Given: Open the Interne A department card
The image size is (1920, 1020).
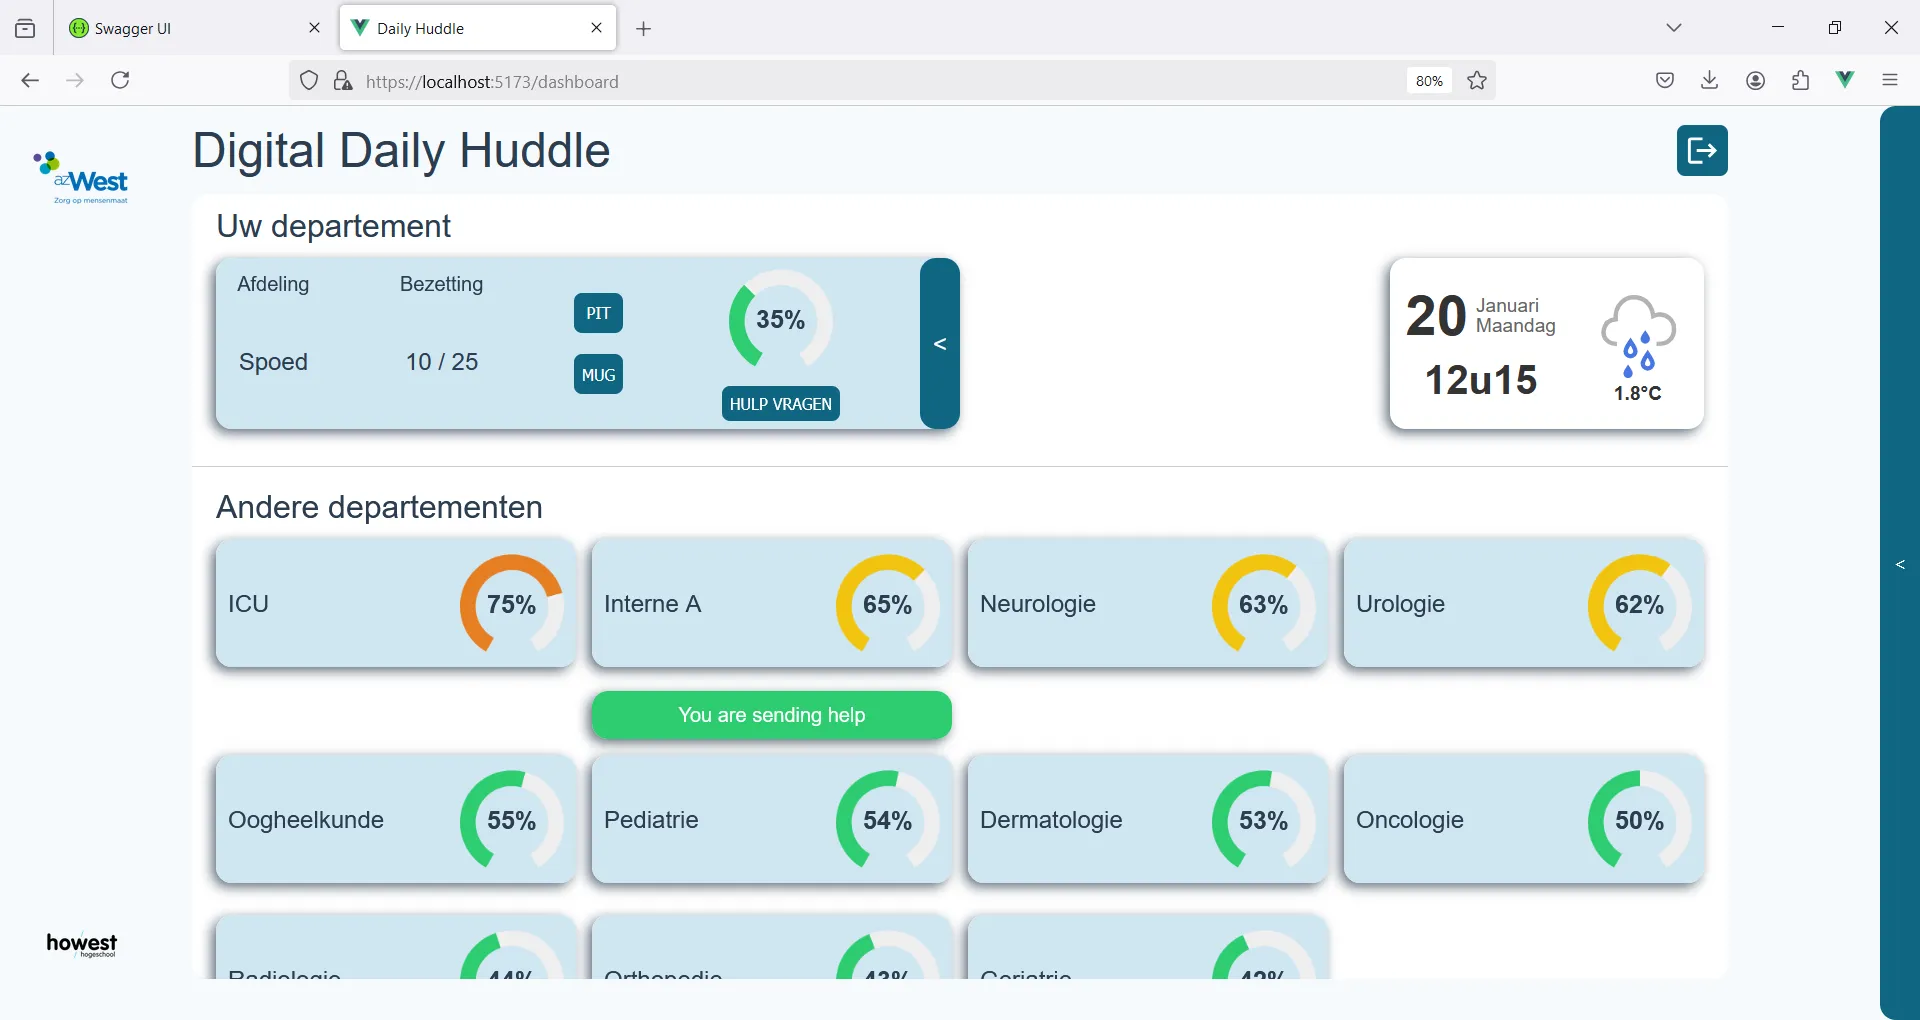Looking at the screenshot, I should coord(771,603).
